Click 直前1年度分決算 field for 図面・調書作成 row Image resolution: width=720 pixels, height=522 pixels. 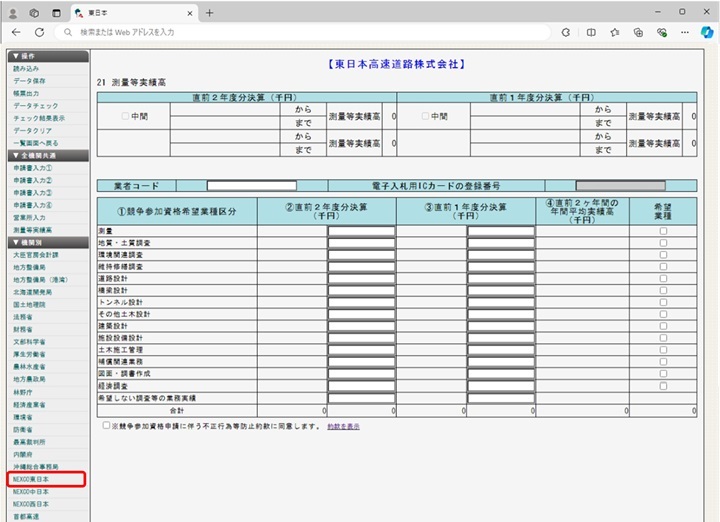coord(501,374)
